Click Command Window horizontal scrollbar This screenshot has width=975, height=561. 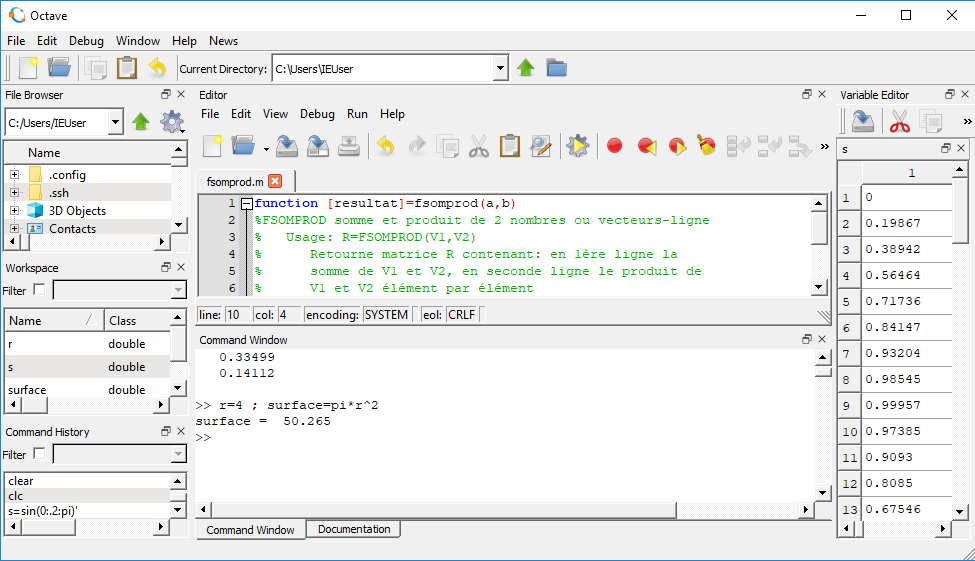[x=443, y=509]
